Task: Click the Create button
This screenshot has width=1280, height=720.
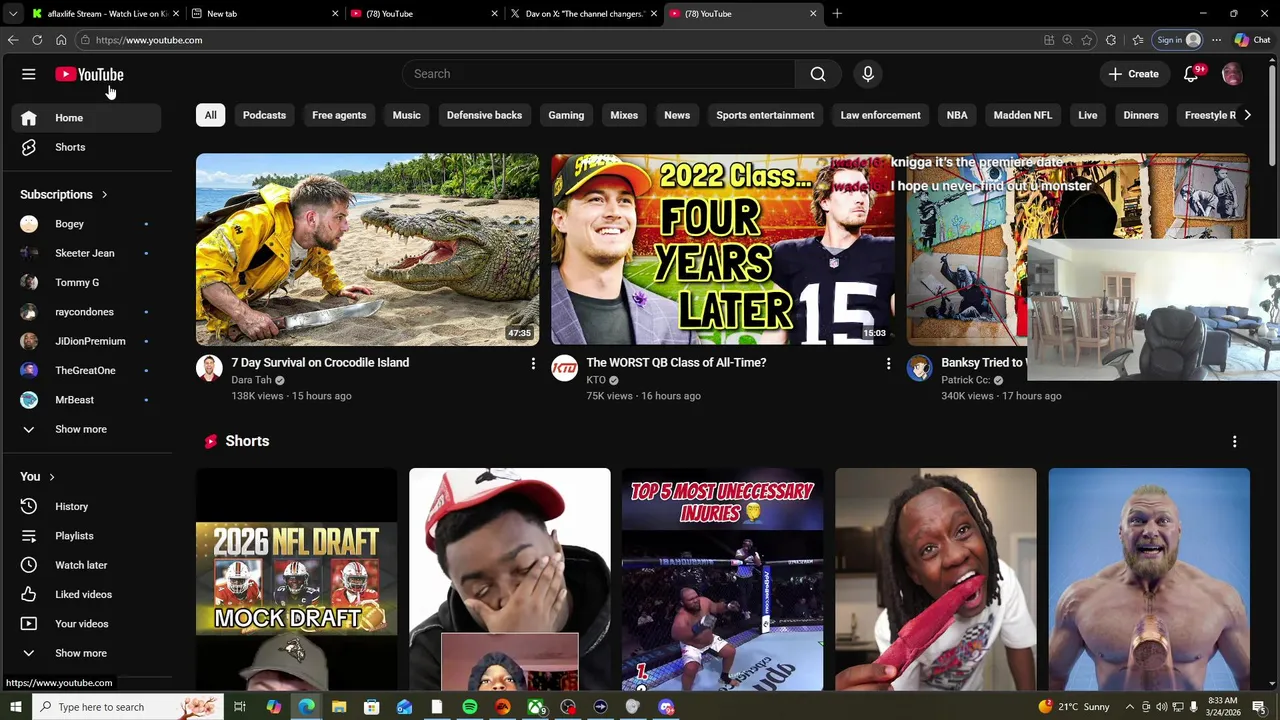Action: coord(1134,74)
